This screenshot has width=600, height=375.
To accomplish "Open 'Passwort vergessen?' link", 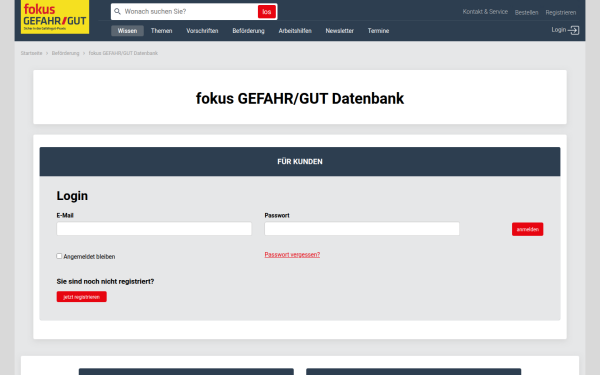I will pyautogui.click(x=292, y=254).
